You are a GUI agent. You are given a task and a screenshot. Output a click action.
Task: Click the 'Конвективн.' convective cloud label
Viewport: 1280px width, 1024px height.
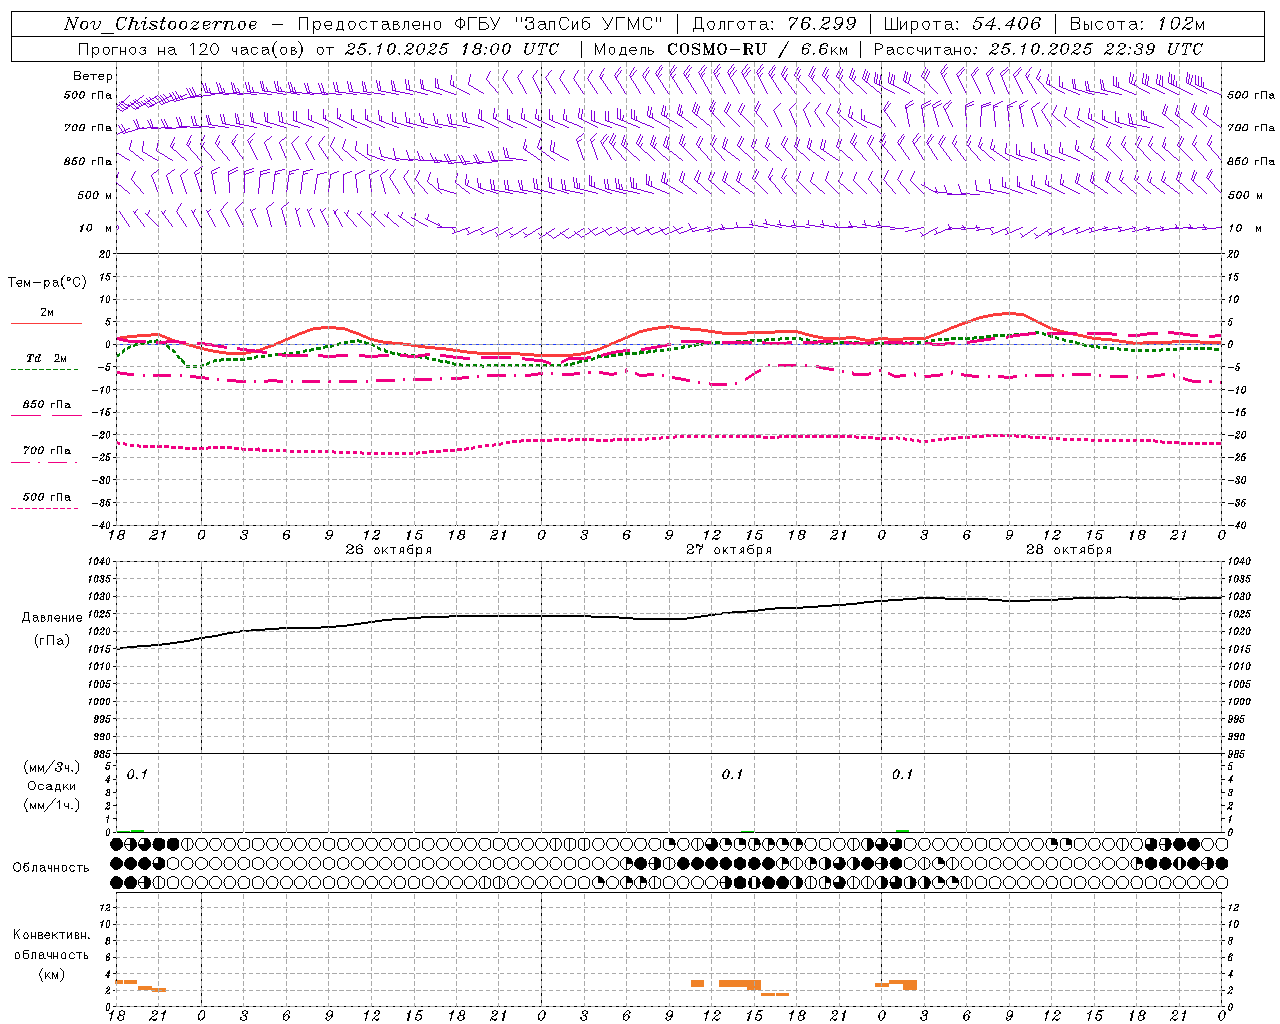pyautogui.click(x=52, y=935)
